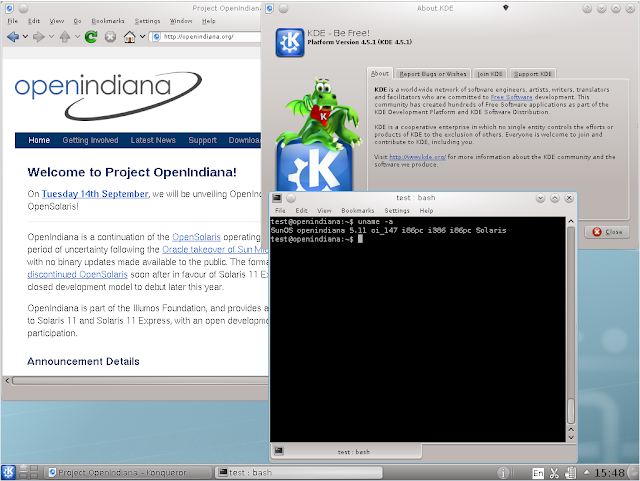The image size is (640, 481).
Task: Click the virtual desktop pager in the panel
Action: [x=29, y=472]
